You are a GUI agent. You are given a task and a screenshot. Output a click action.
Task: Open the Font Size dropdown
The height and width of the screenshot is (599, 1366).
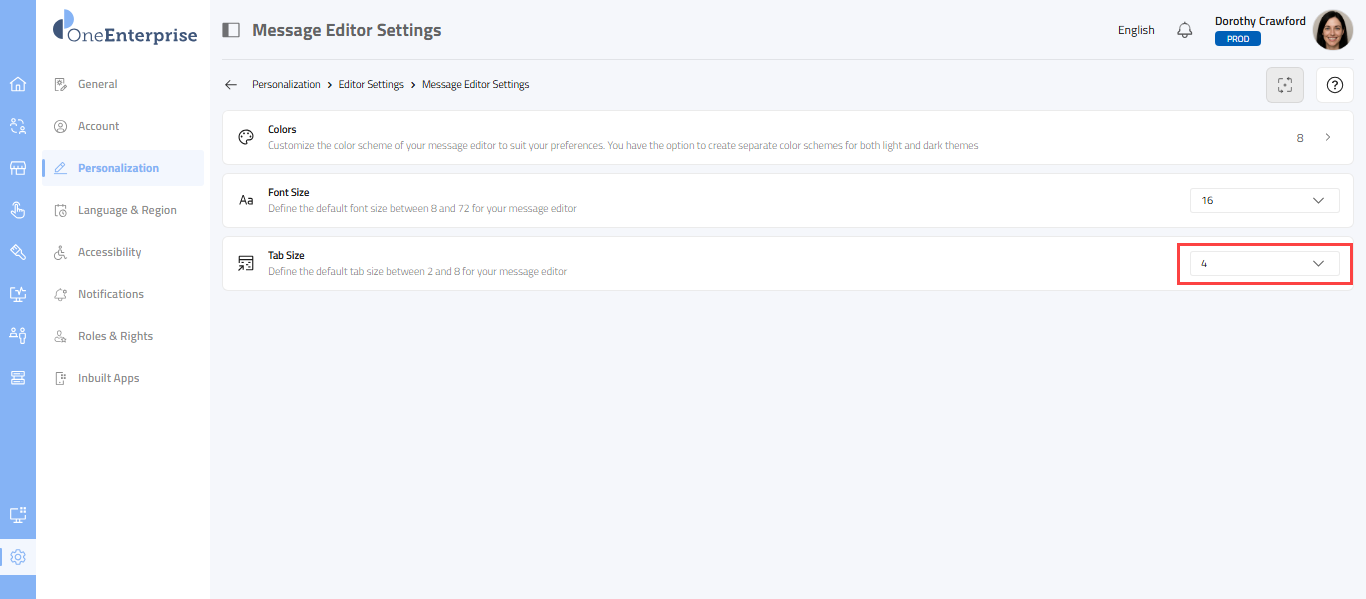click(1264, 201)
